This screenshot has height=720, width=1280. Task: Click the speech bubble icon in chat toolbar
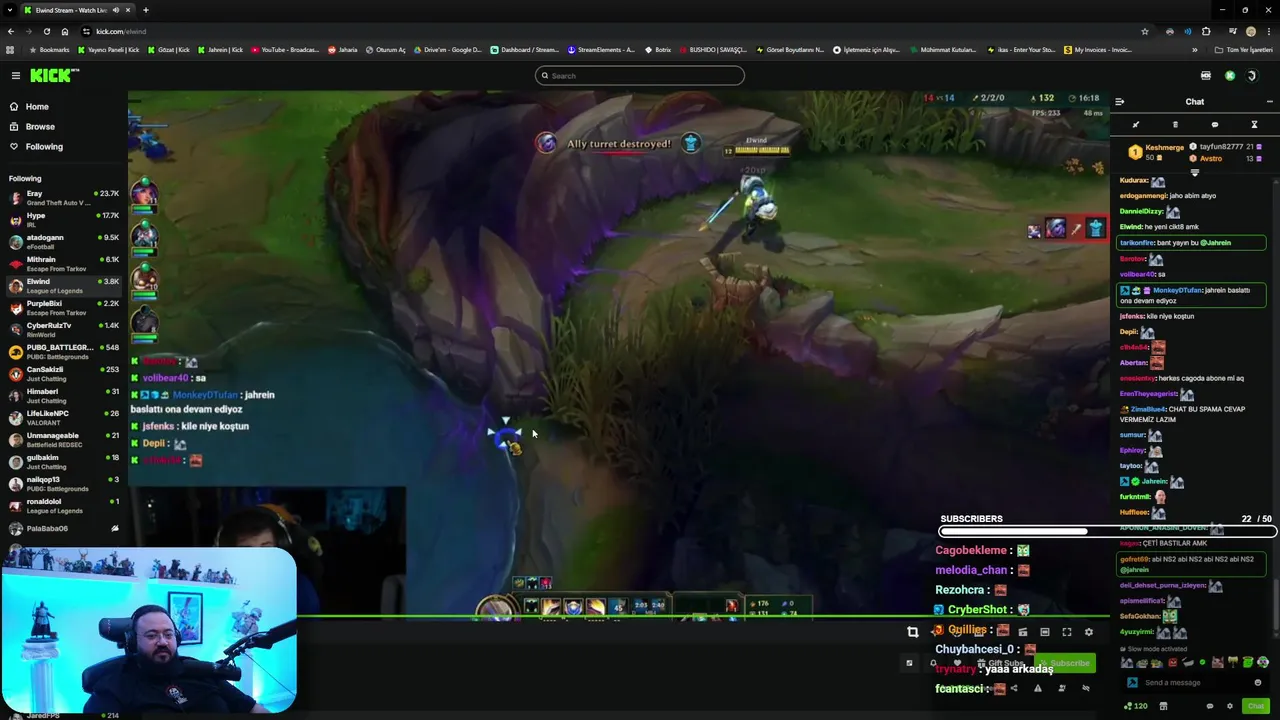[1215, 125]
